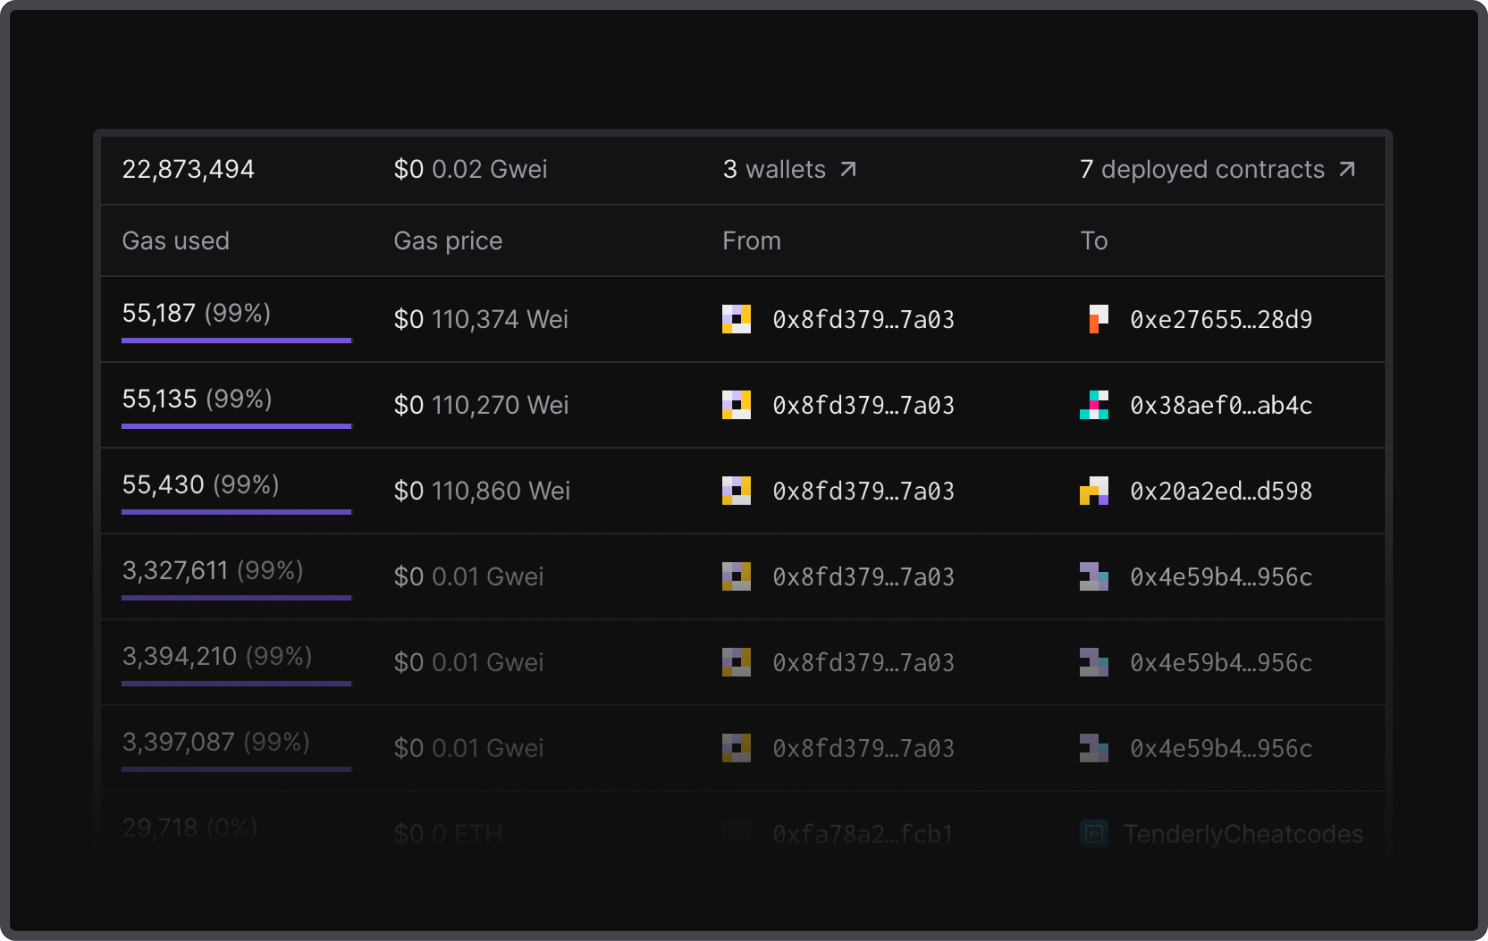The width and height of the screenshot is (1488, 941).
Task: Open the From address 0xfa78a2...fcb1
Action: click(862, 834)
